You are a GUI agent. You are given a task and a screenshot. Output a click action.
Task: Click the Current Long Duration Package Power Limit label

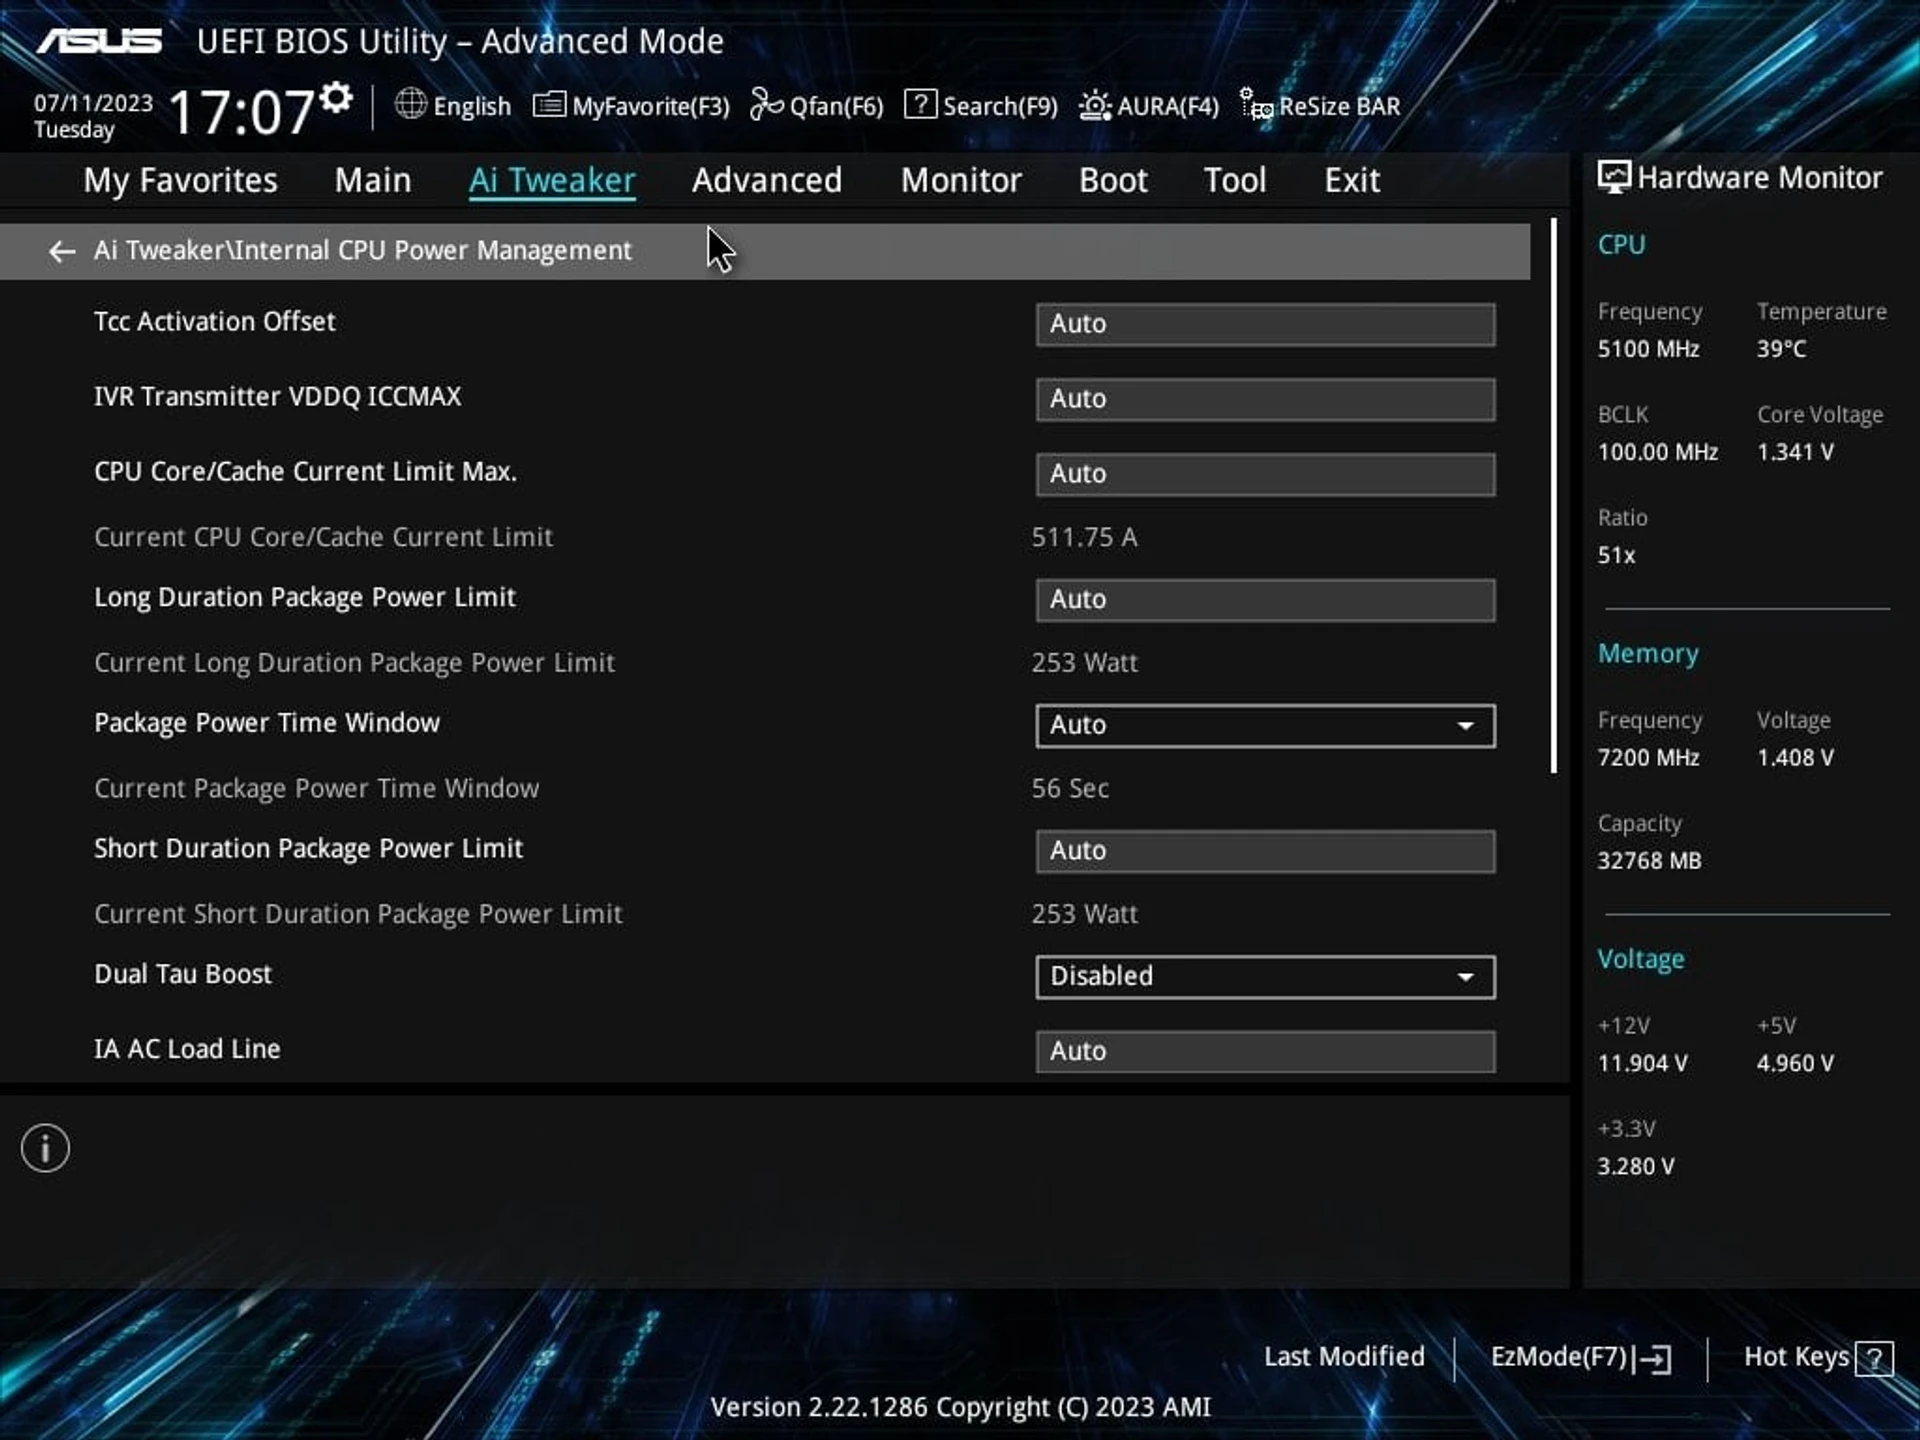pos(354,663)
